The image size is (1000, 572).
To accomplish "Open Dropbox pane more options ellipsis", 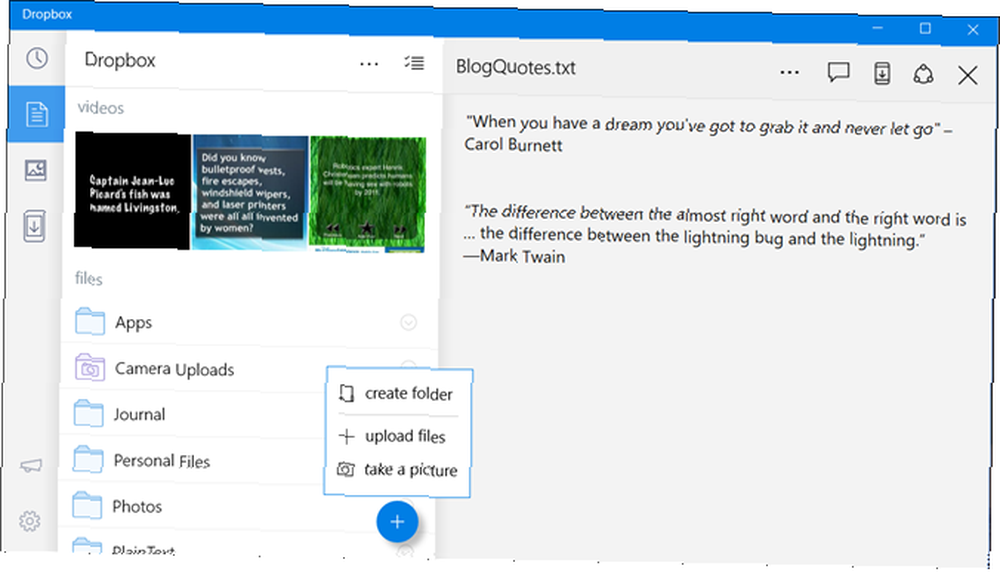I will [x=369, y=64].
